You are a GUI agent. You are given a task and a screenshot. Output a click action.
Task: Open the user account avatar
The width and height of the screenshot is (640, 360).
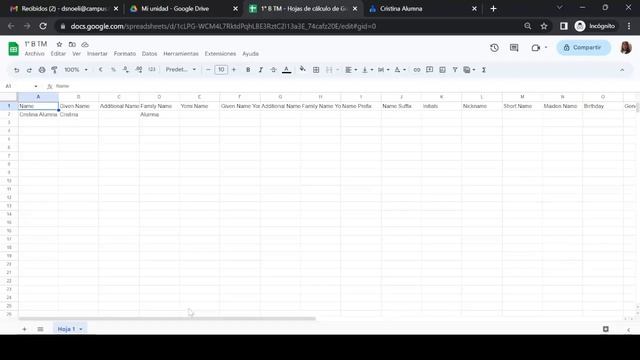click(x=626, y=48)
